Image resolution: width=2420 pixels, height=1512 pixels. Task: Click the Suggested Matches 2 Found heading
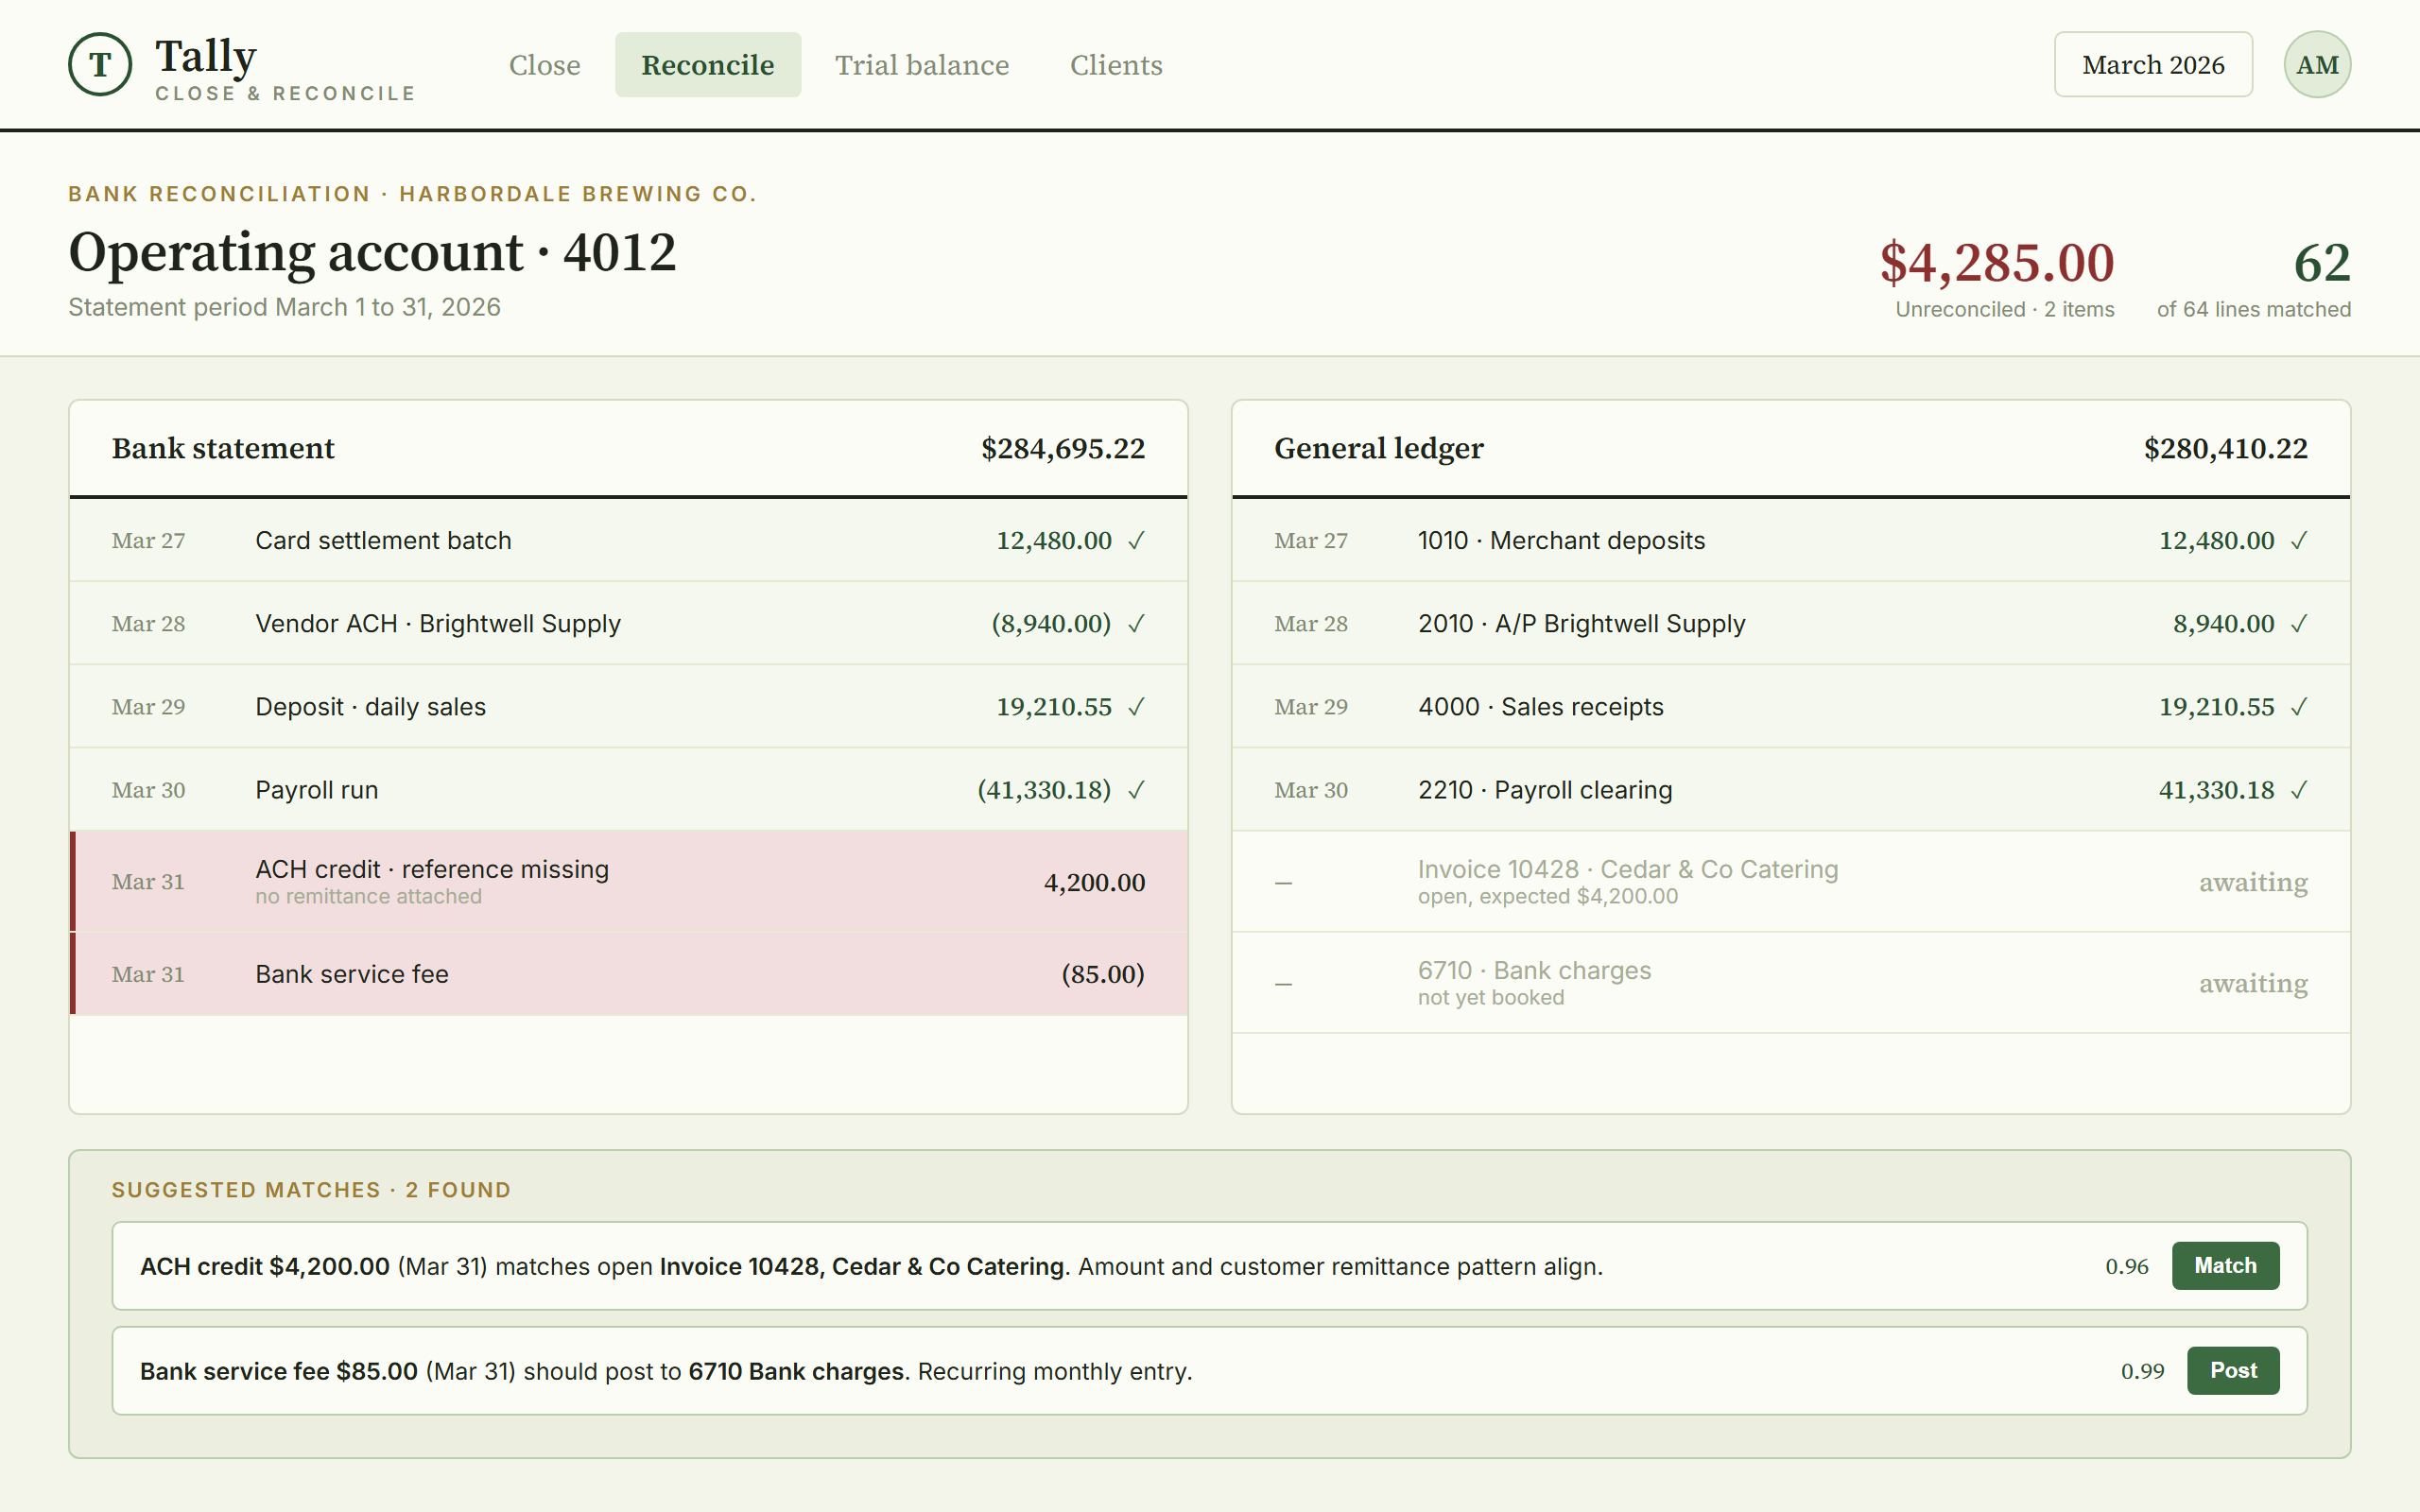(x=311, y=1190)
